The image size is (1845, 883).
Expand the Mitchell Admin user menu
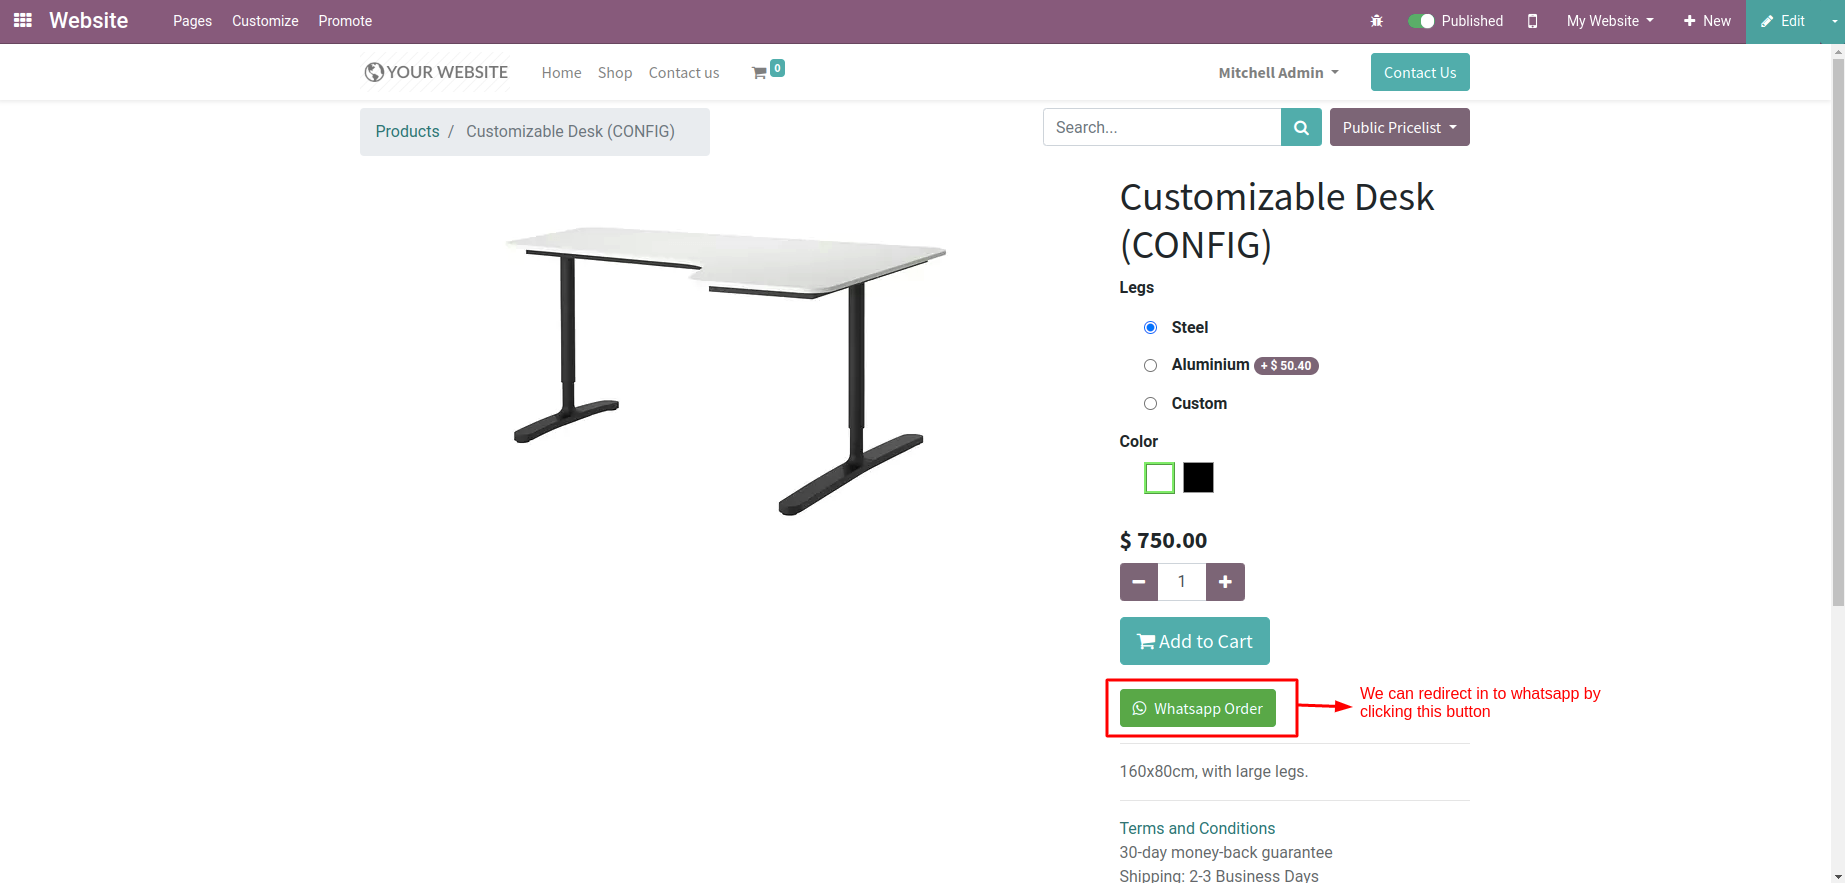tap(1278, 73)
